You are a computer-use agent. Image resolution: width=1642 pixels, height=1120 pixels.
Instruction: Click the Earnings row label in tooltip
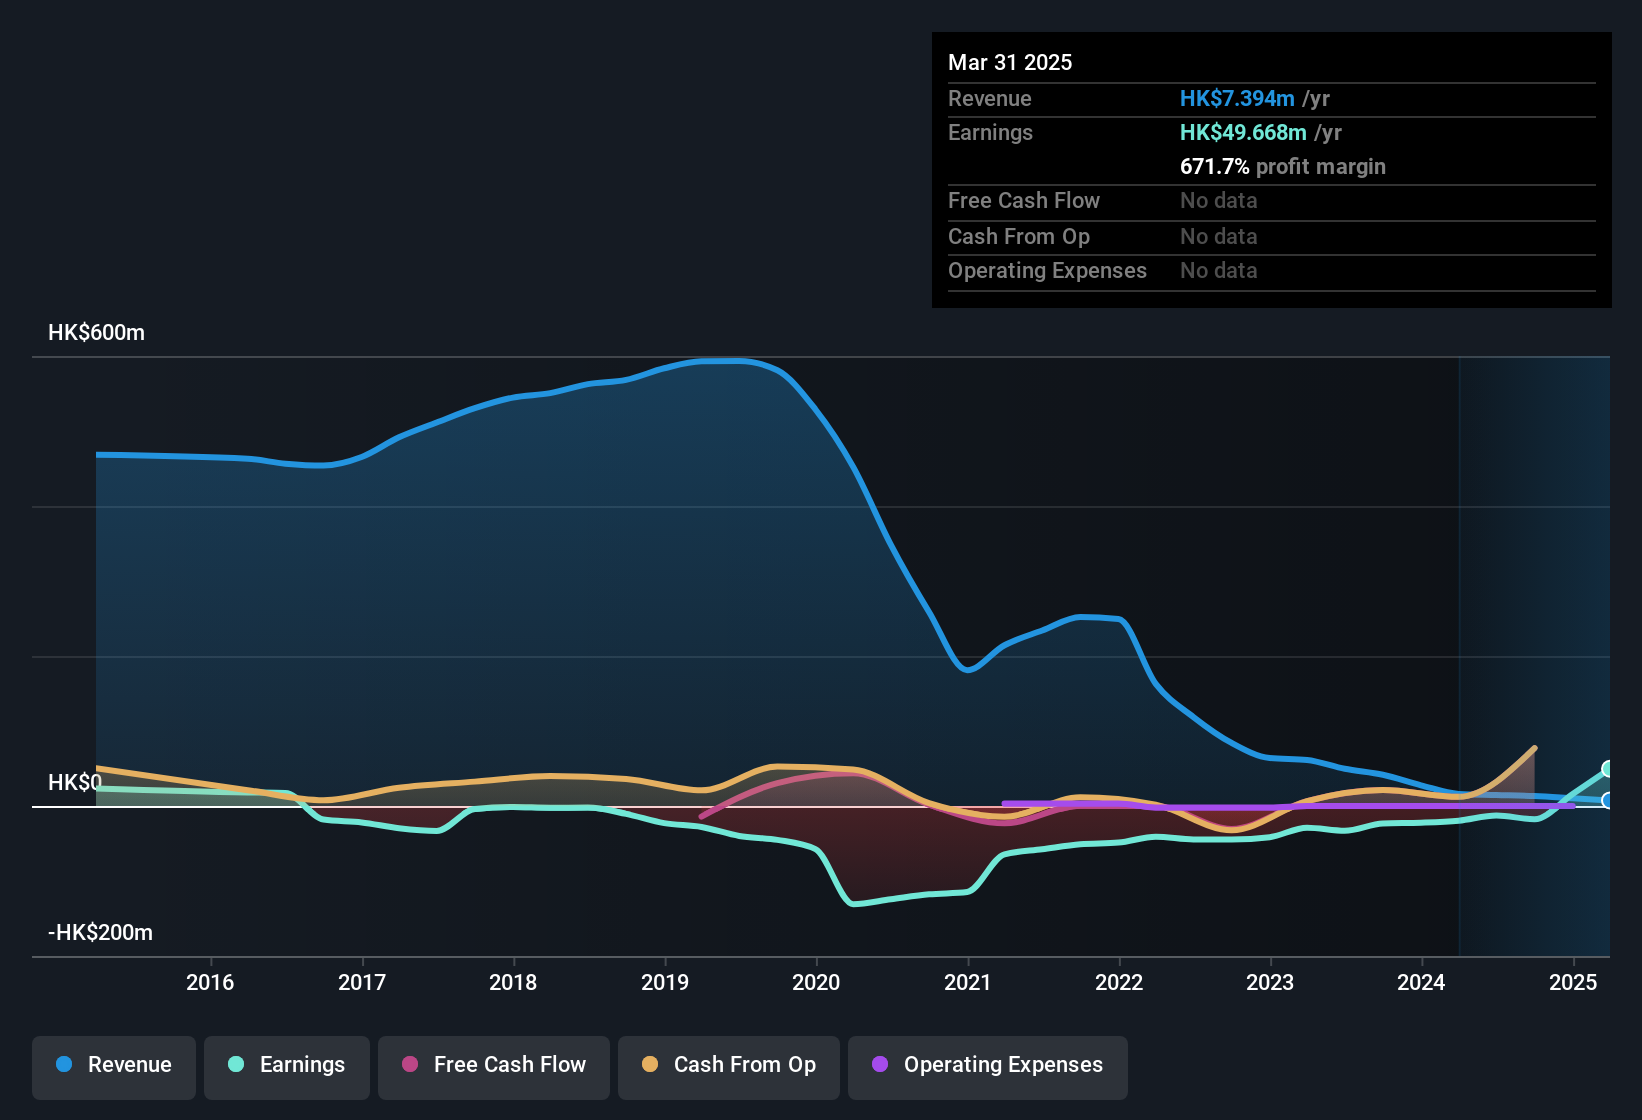pos(990,132)
